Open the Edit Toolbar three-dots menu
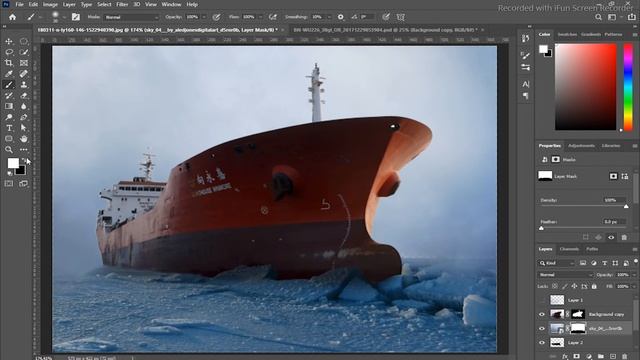640x360 pixels. click(x=24, y=149)
